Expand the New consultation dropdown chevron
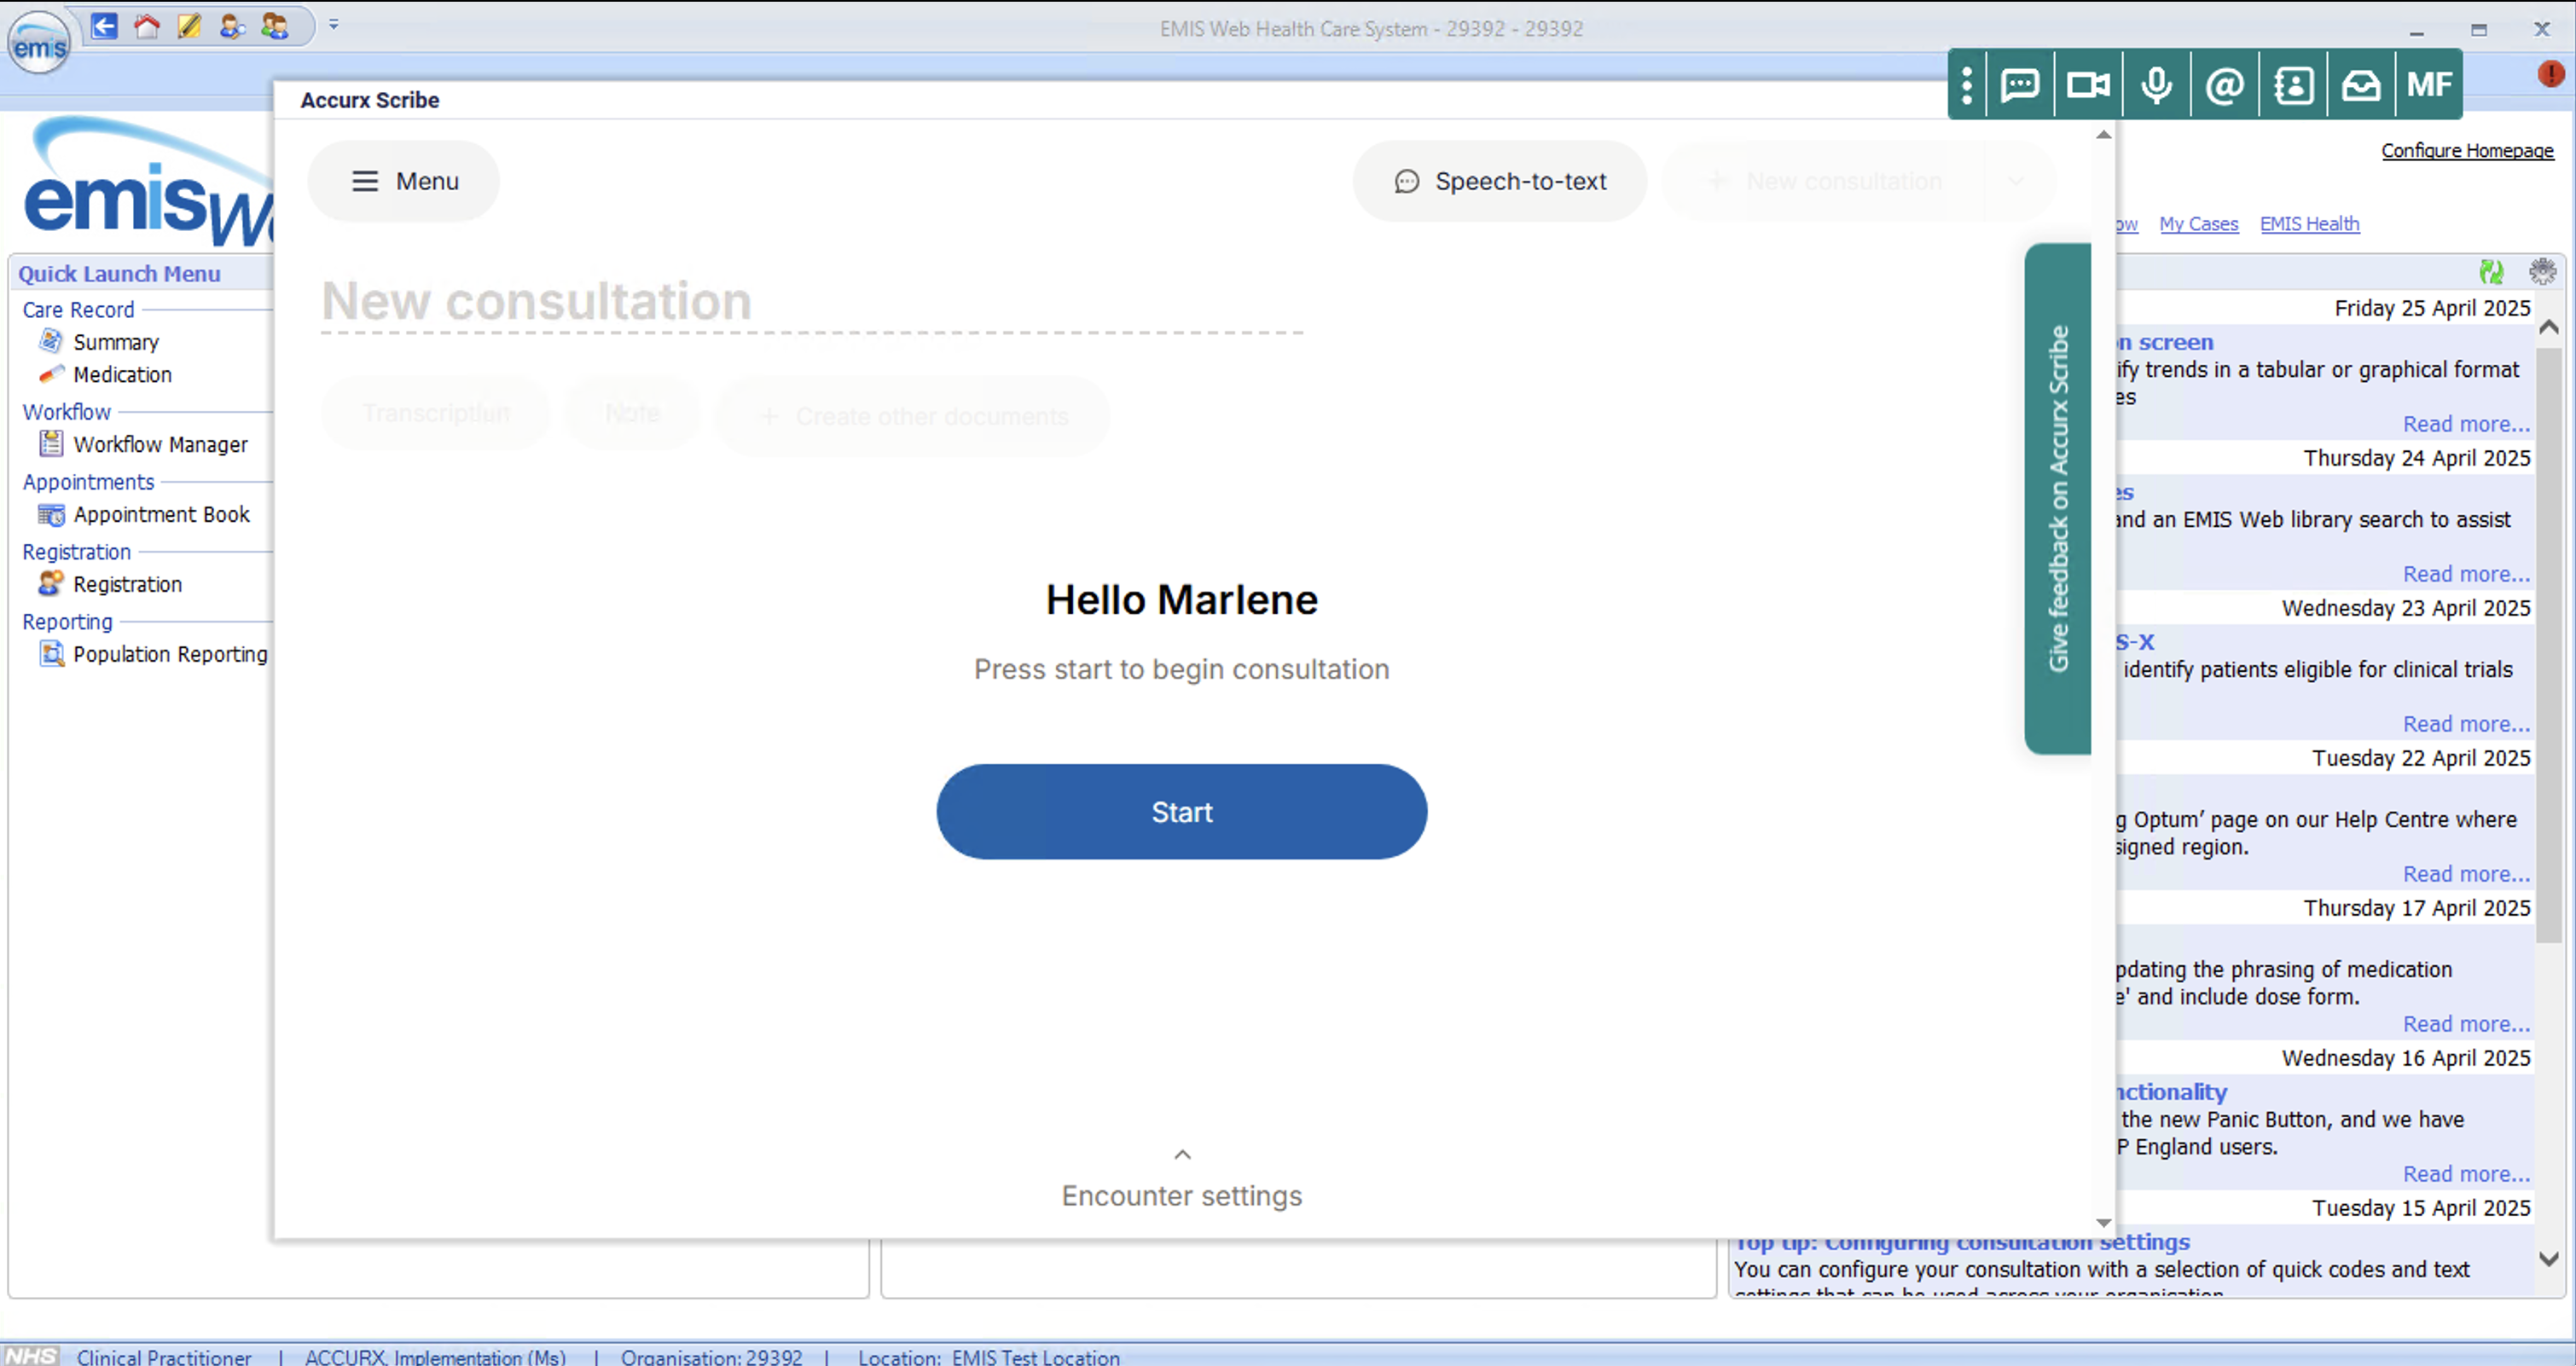 pyautogui.click(x=2017, y=181)
